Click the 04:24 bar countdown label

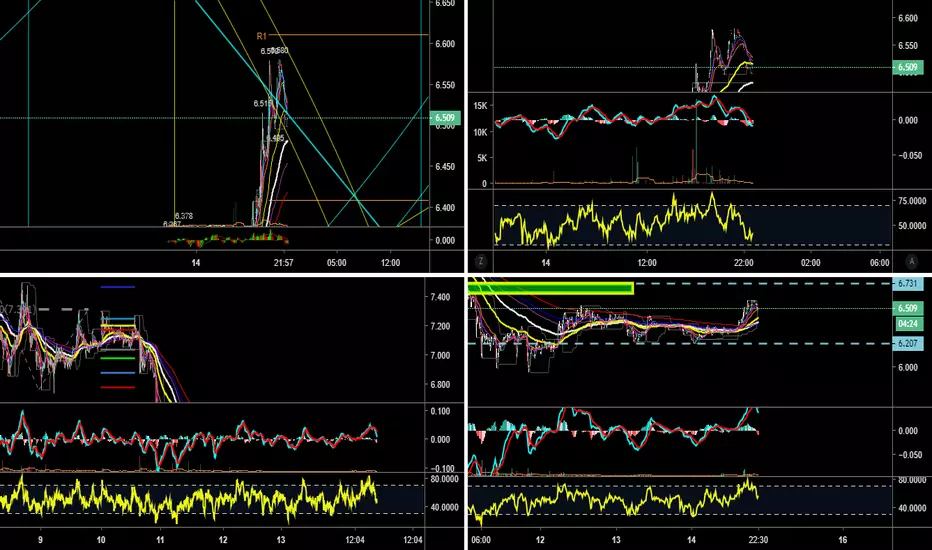(908, 324)
